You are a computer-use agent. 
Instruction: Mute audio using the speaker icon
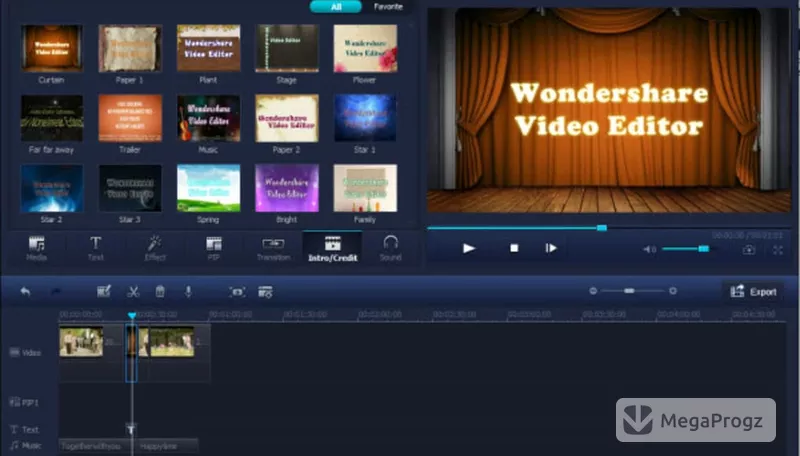[x=649, y=249]
